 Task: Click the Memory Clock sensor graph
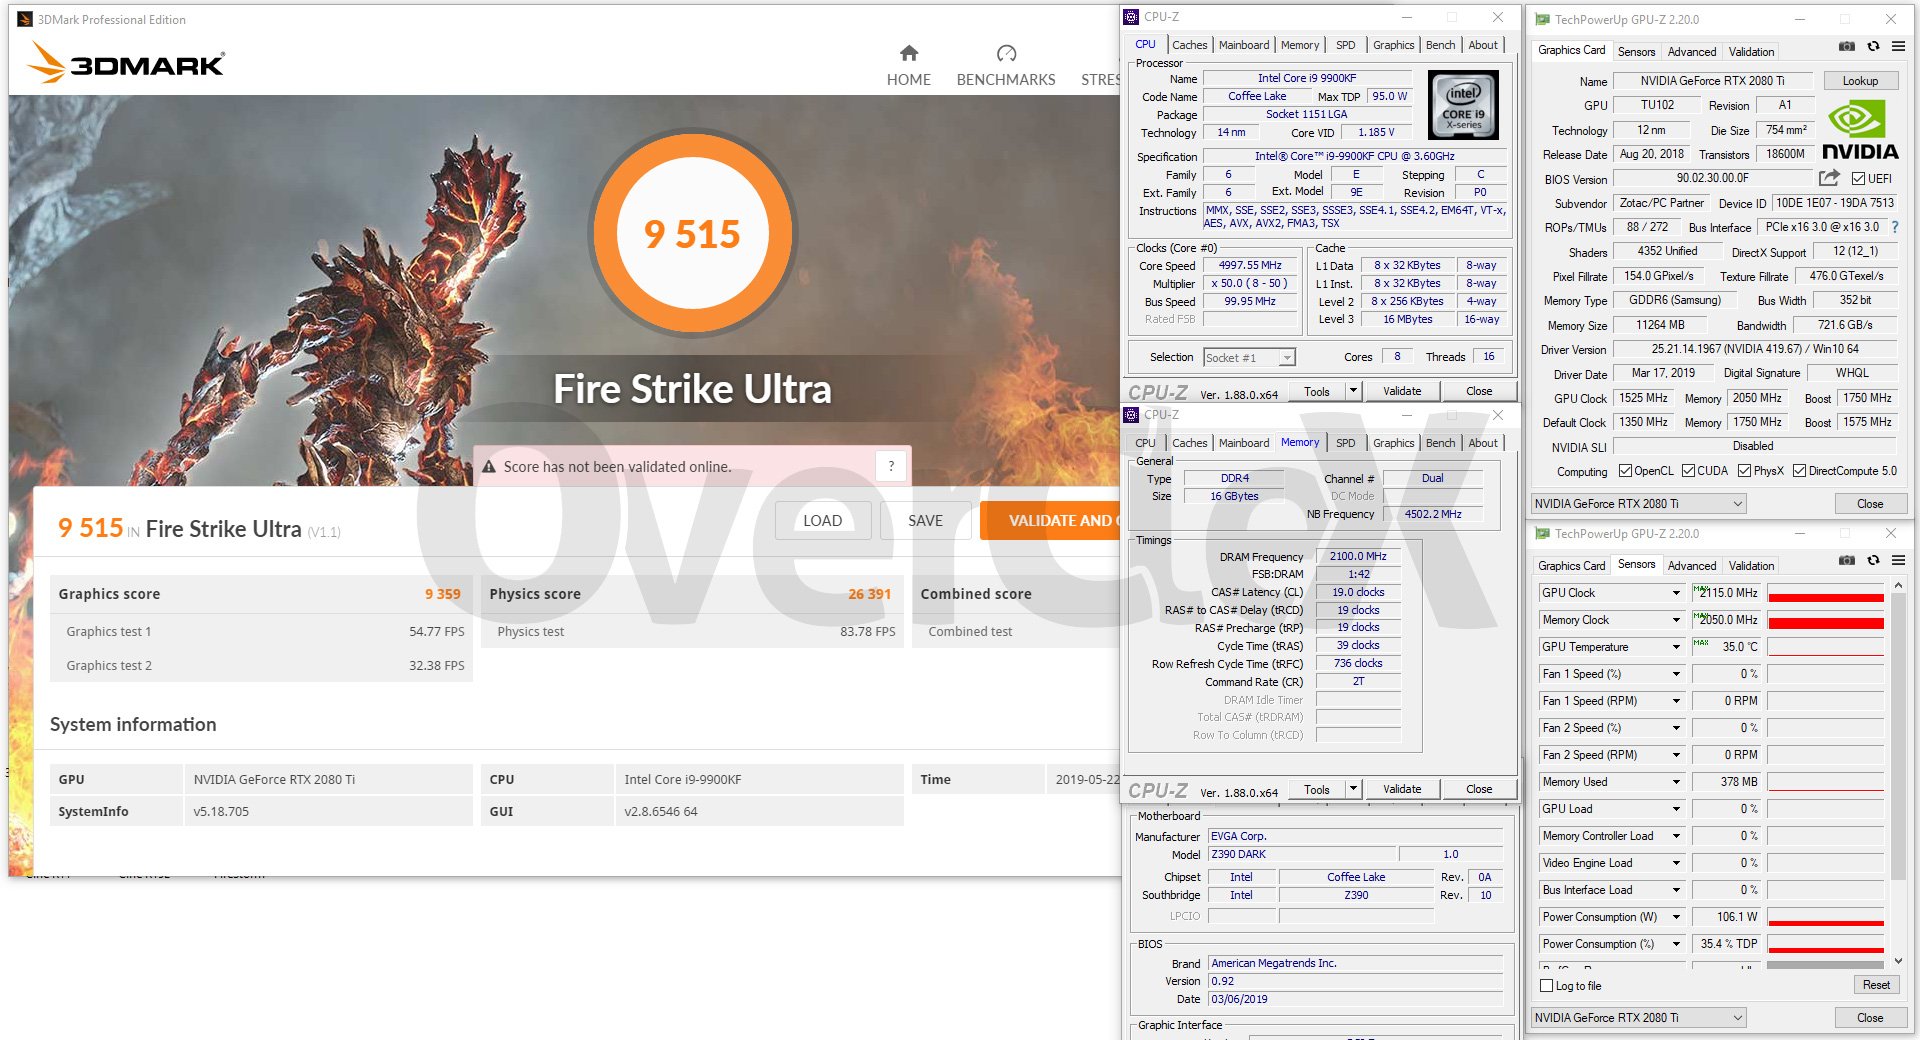(1825, 620)
